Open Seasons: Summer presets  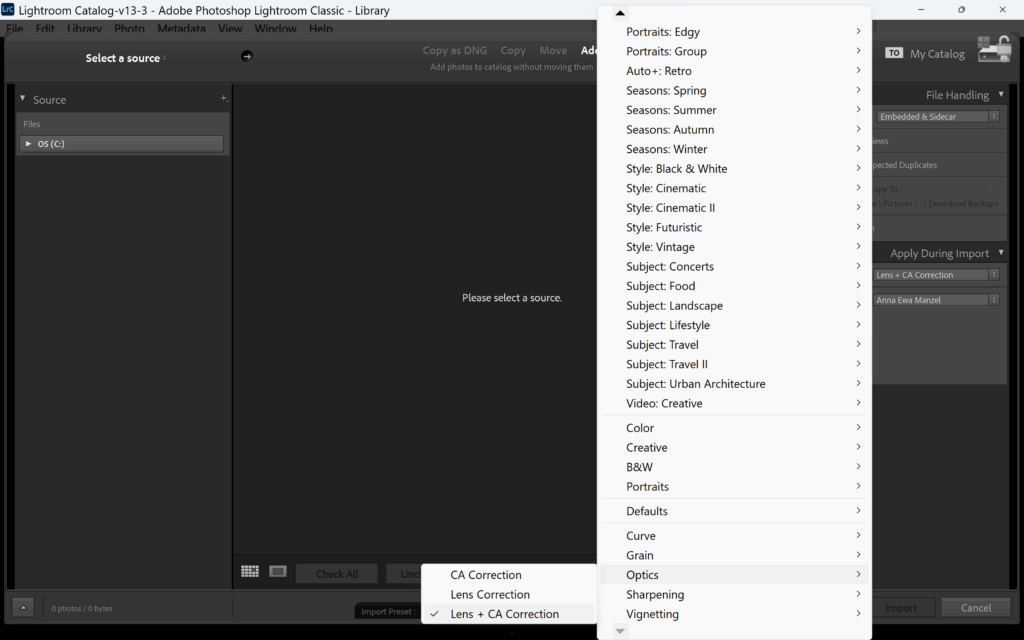click(x=734, y=109)
